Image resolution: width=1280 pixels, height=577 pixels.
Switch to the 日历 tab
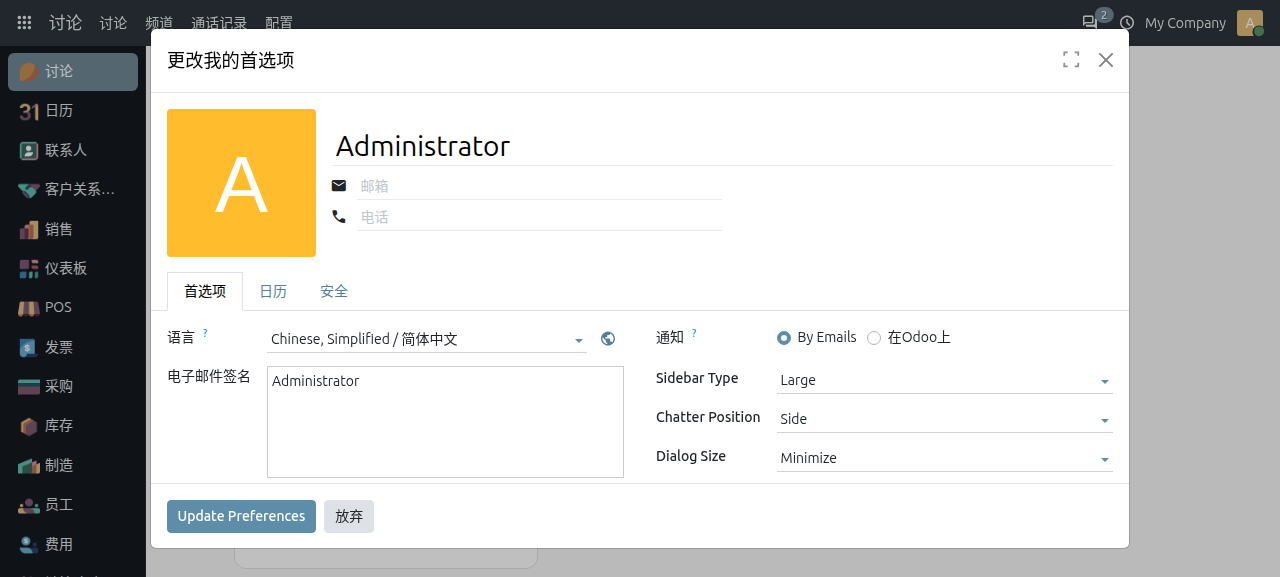coord(273,291)
